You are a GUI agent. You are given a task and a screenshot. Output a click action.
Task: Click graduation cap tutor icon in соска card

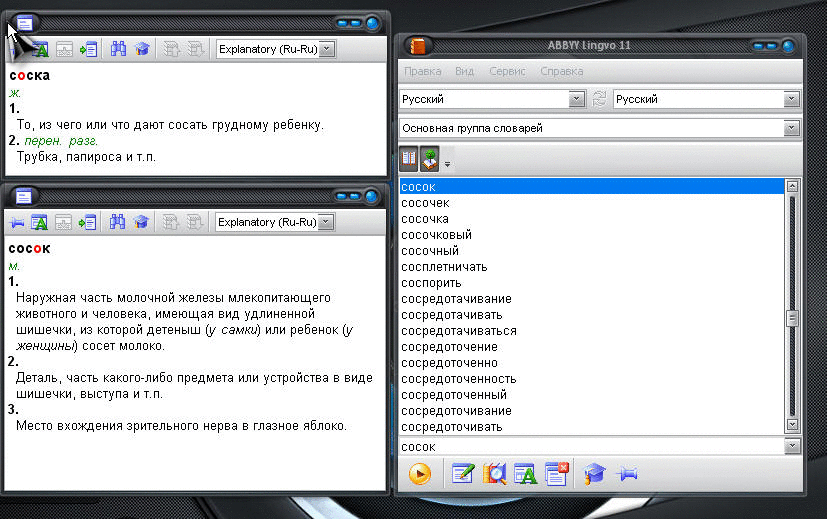[142, 49]
